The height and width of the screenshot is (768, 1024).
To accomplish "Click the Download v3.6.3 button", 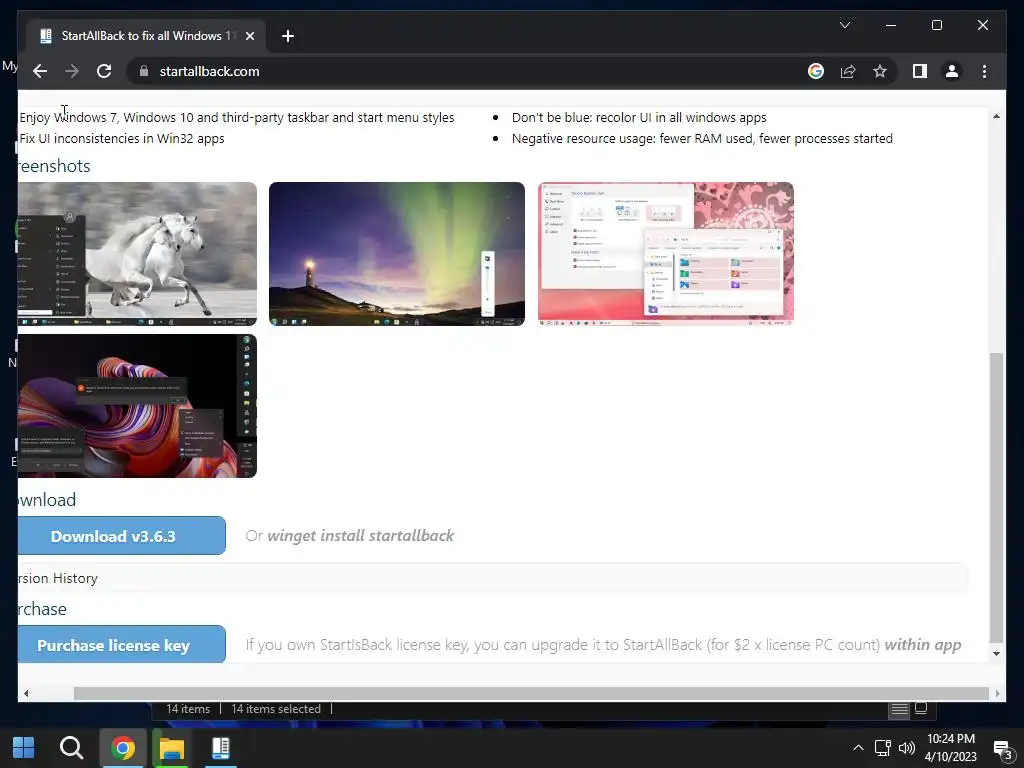I will pyautogui.click(x=122, y=536).
